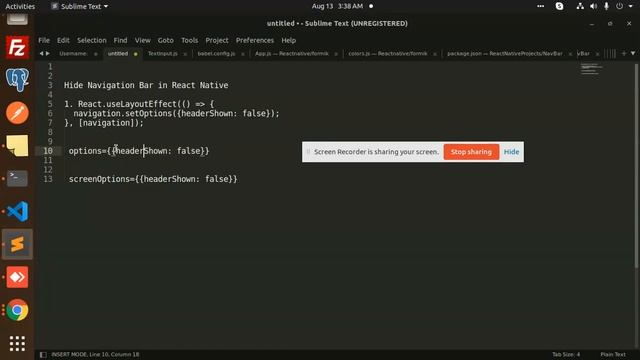Close the colors.js tab
Screen dimensions: 640x360
[x=435, y=54]
